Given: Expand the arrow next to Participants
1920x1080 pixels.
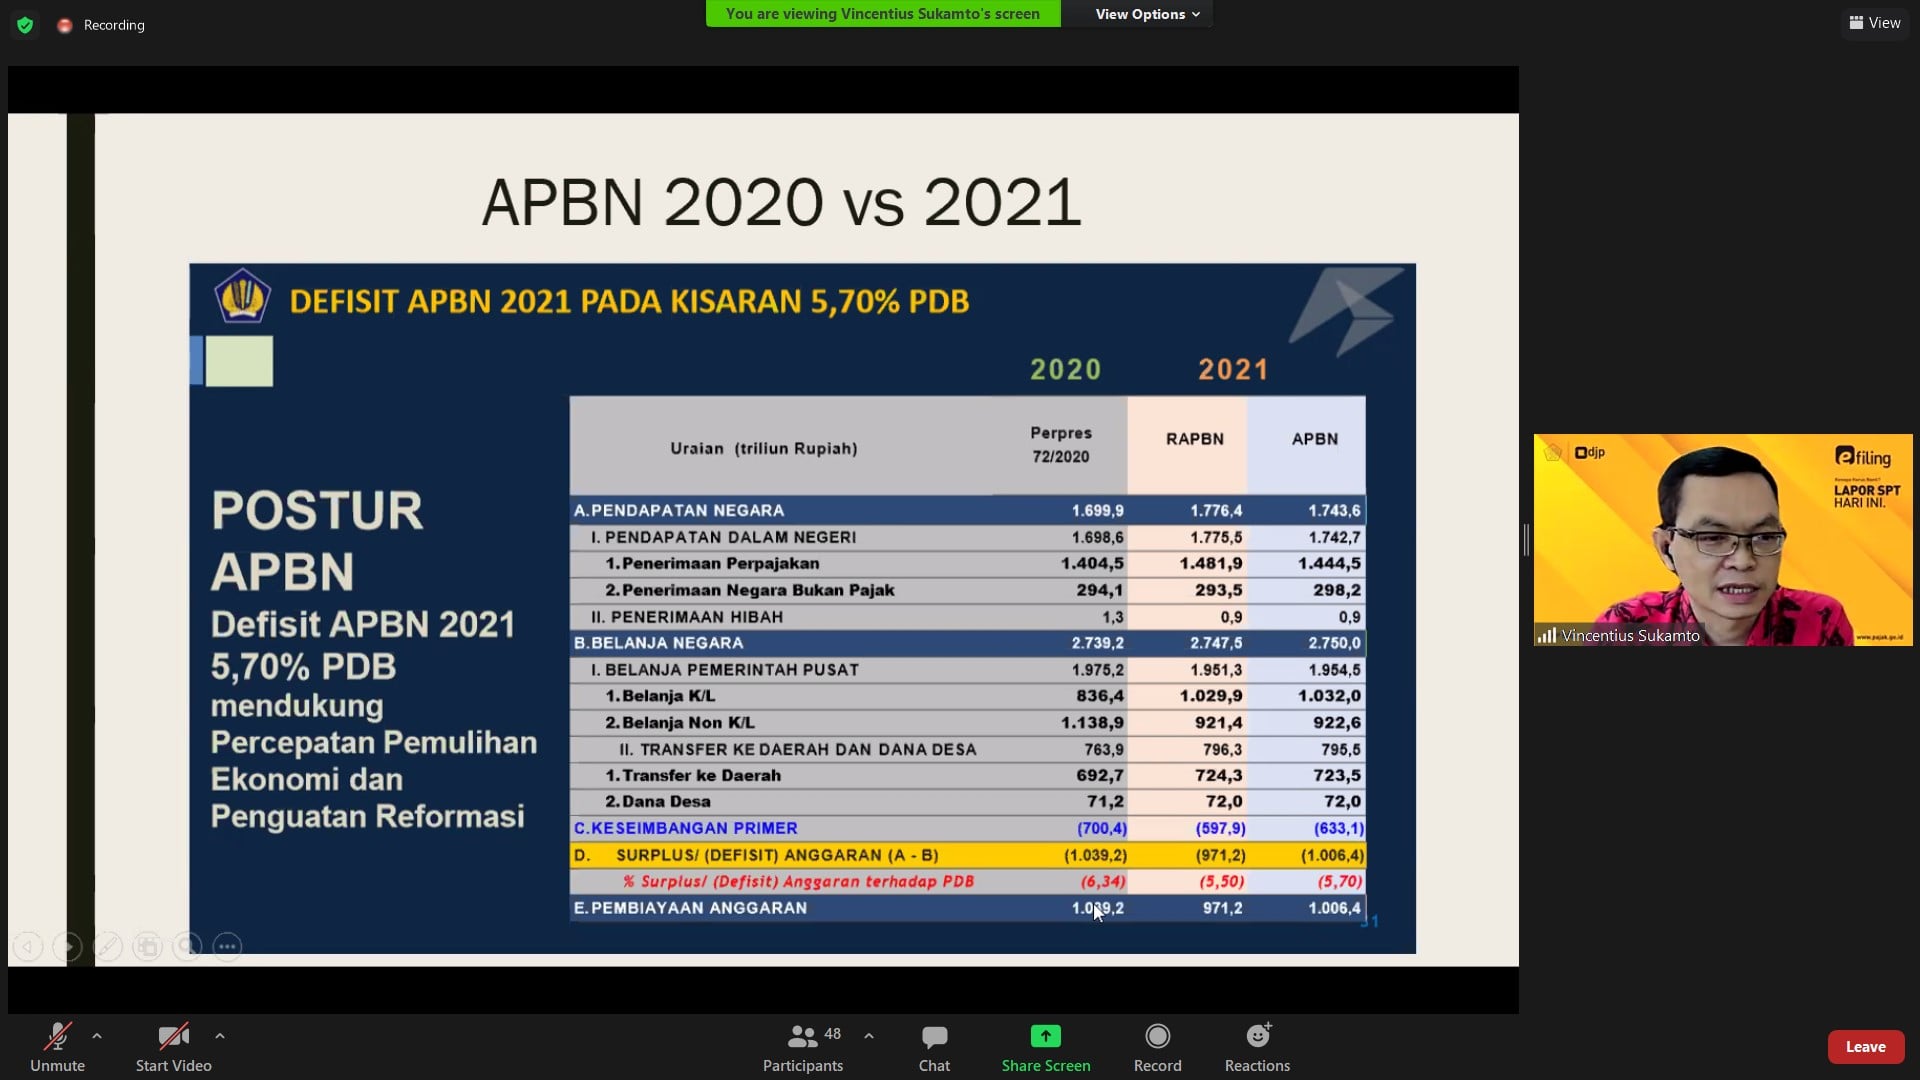Looking at the screenshot, I should 869,1036.
